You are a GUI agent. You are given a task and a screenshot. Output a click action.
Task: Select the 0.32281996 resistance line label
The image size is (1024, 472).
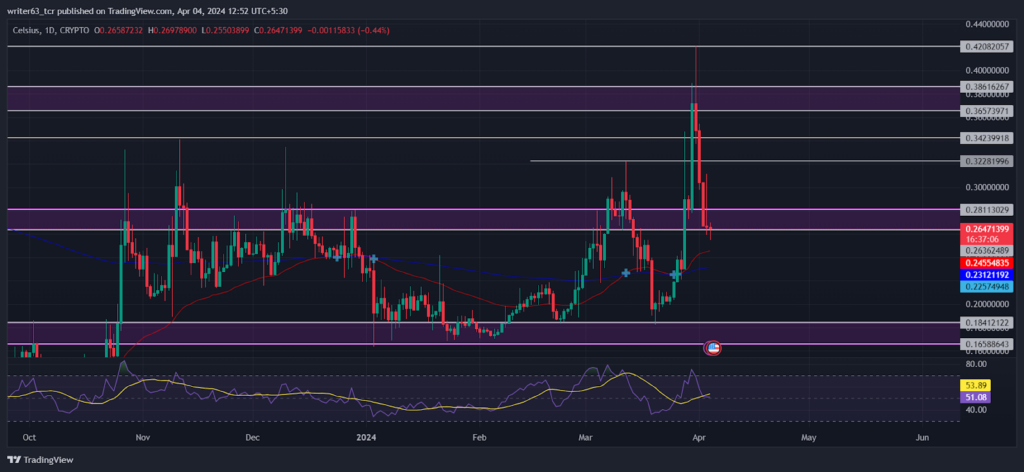pyautogui.click(x=986, y=161)
